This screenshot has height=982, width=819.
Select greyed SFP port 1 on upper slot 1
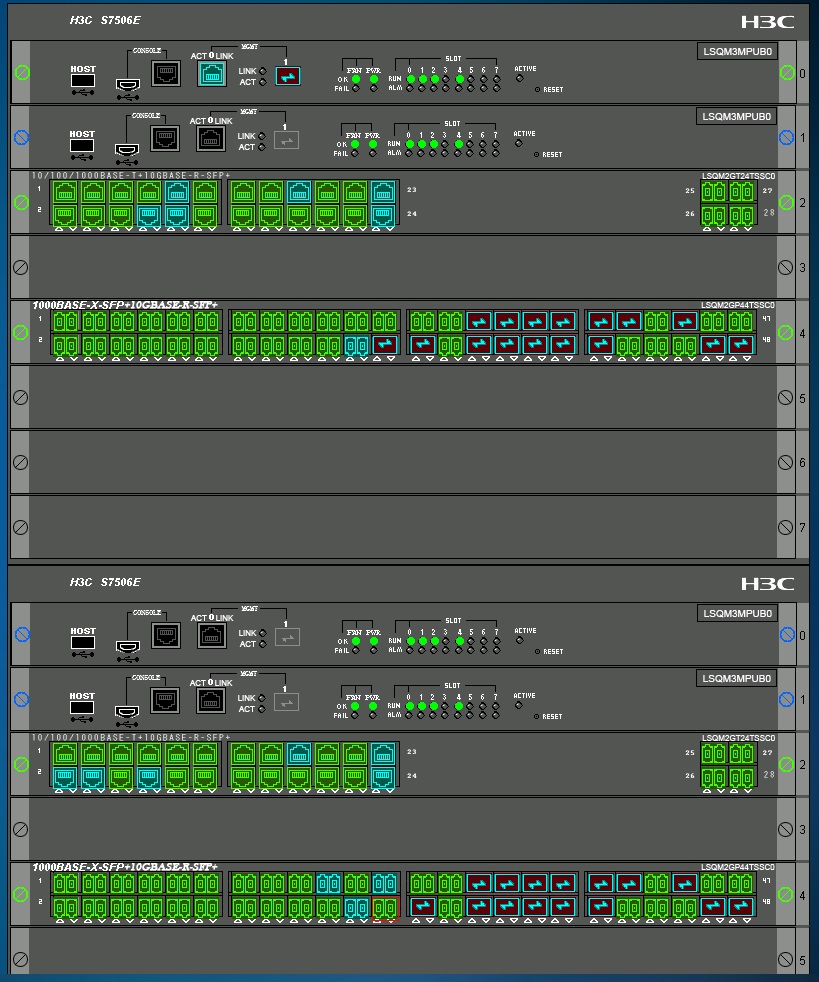click(287, 141)
